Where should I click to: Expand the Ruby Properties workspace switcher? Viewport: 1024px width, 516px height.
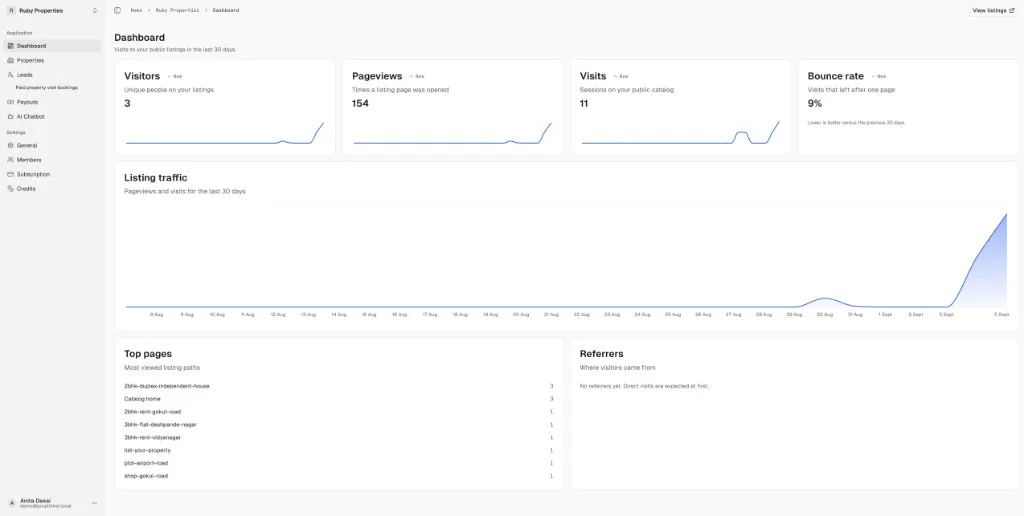[52, 10]
